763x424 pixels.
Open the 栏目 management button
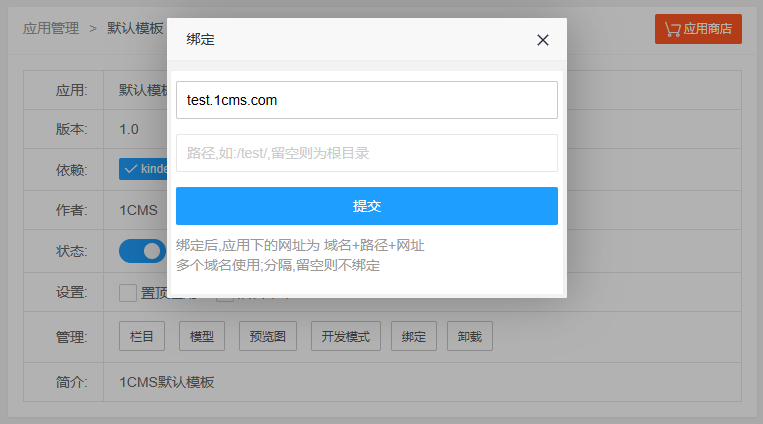click(x=142, y=337)
